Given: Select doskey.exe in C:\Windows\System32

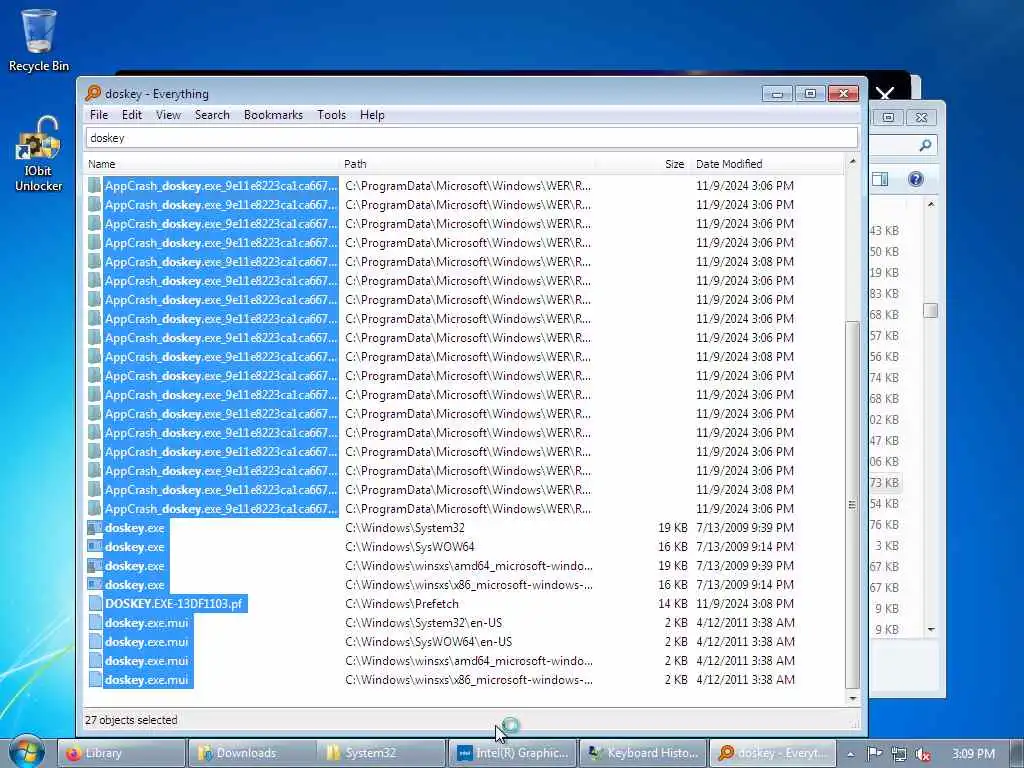Looking at the screenshot, I should (135, 528).
